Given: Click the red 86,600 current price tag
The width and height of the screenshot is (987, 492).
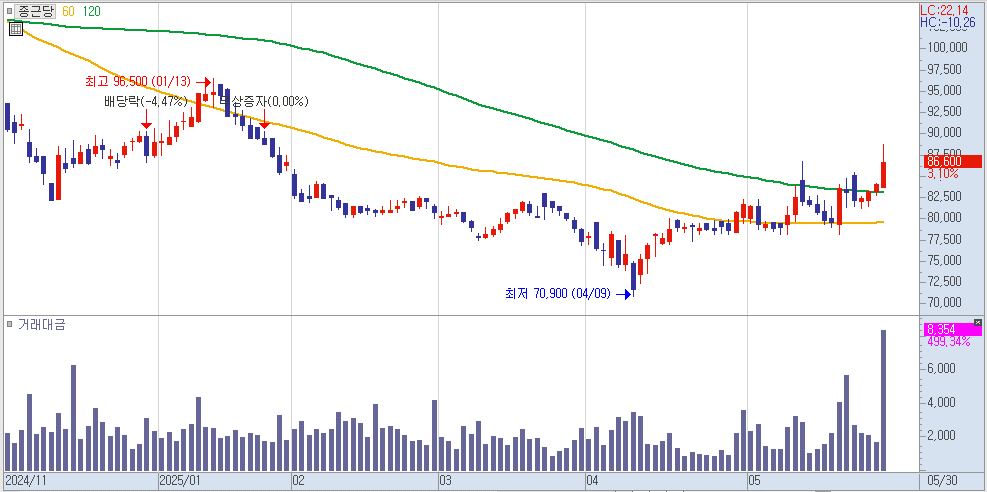Looking at the screenshot, I should click(x=952, y=161).
